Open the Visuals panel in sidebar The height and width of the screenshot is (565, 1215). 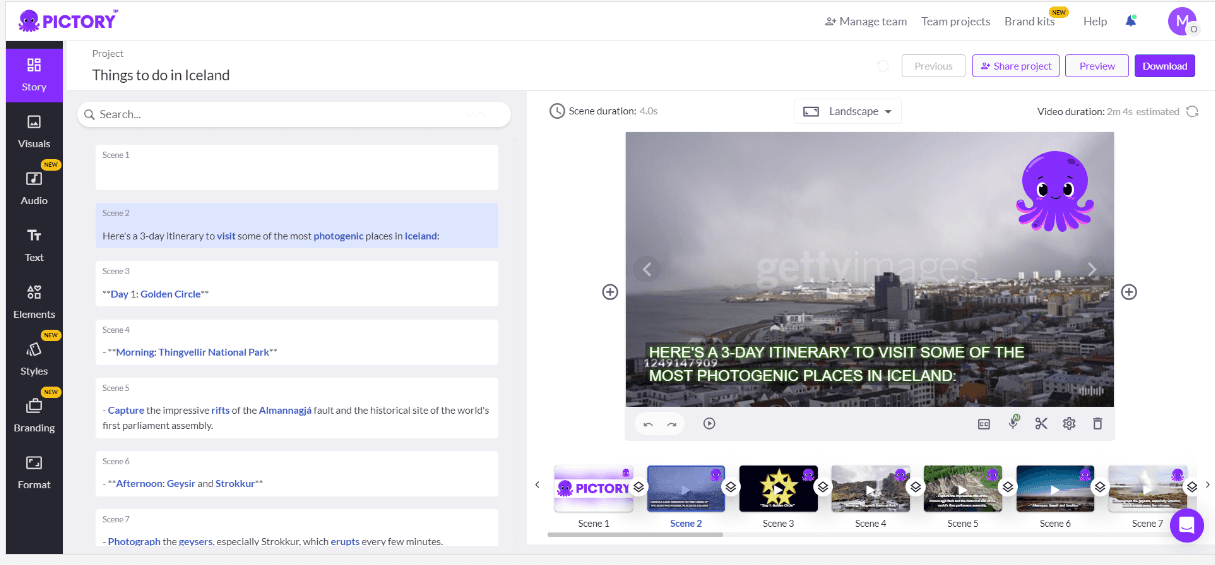click(x=34, y=131)
